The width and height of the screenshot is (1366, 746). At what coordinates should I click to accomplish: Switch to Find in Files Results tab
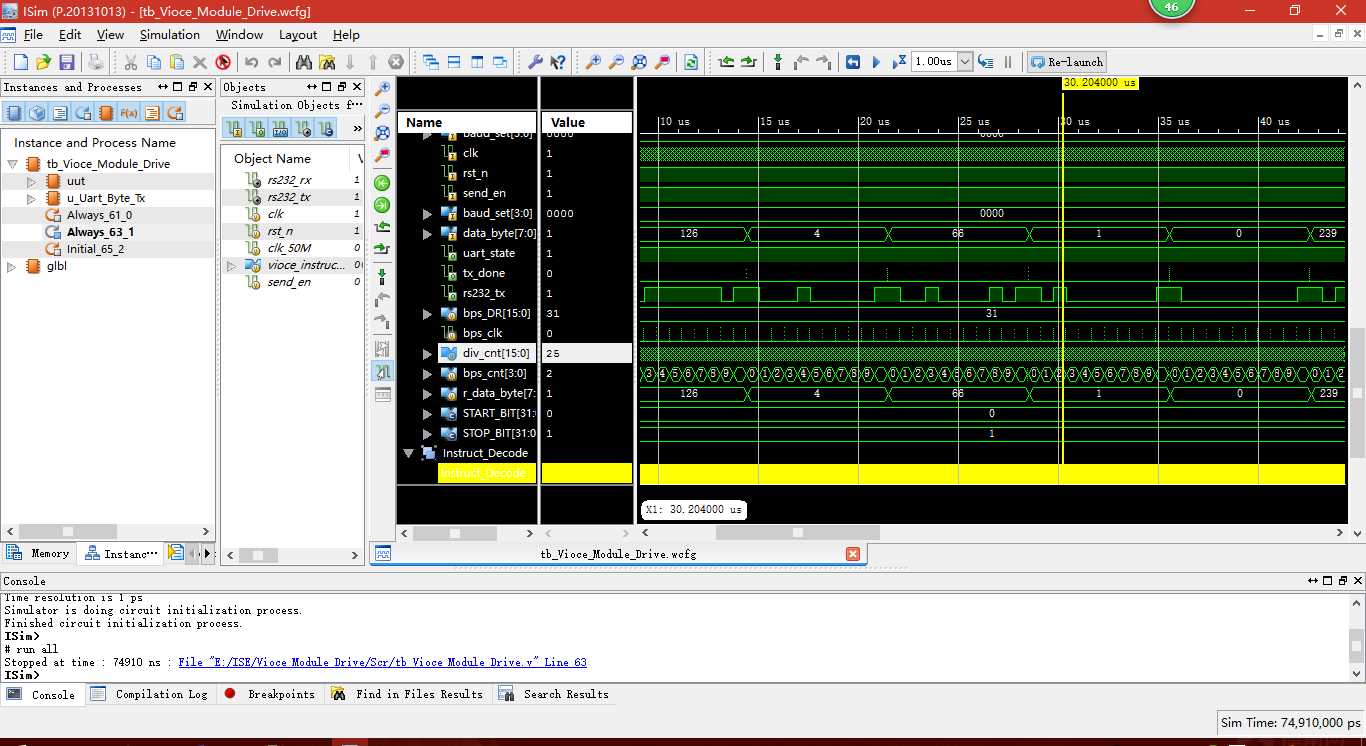[407, 694]
